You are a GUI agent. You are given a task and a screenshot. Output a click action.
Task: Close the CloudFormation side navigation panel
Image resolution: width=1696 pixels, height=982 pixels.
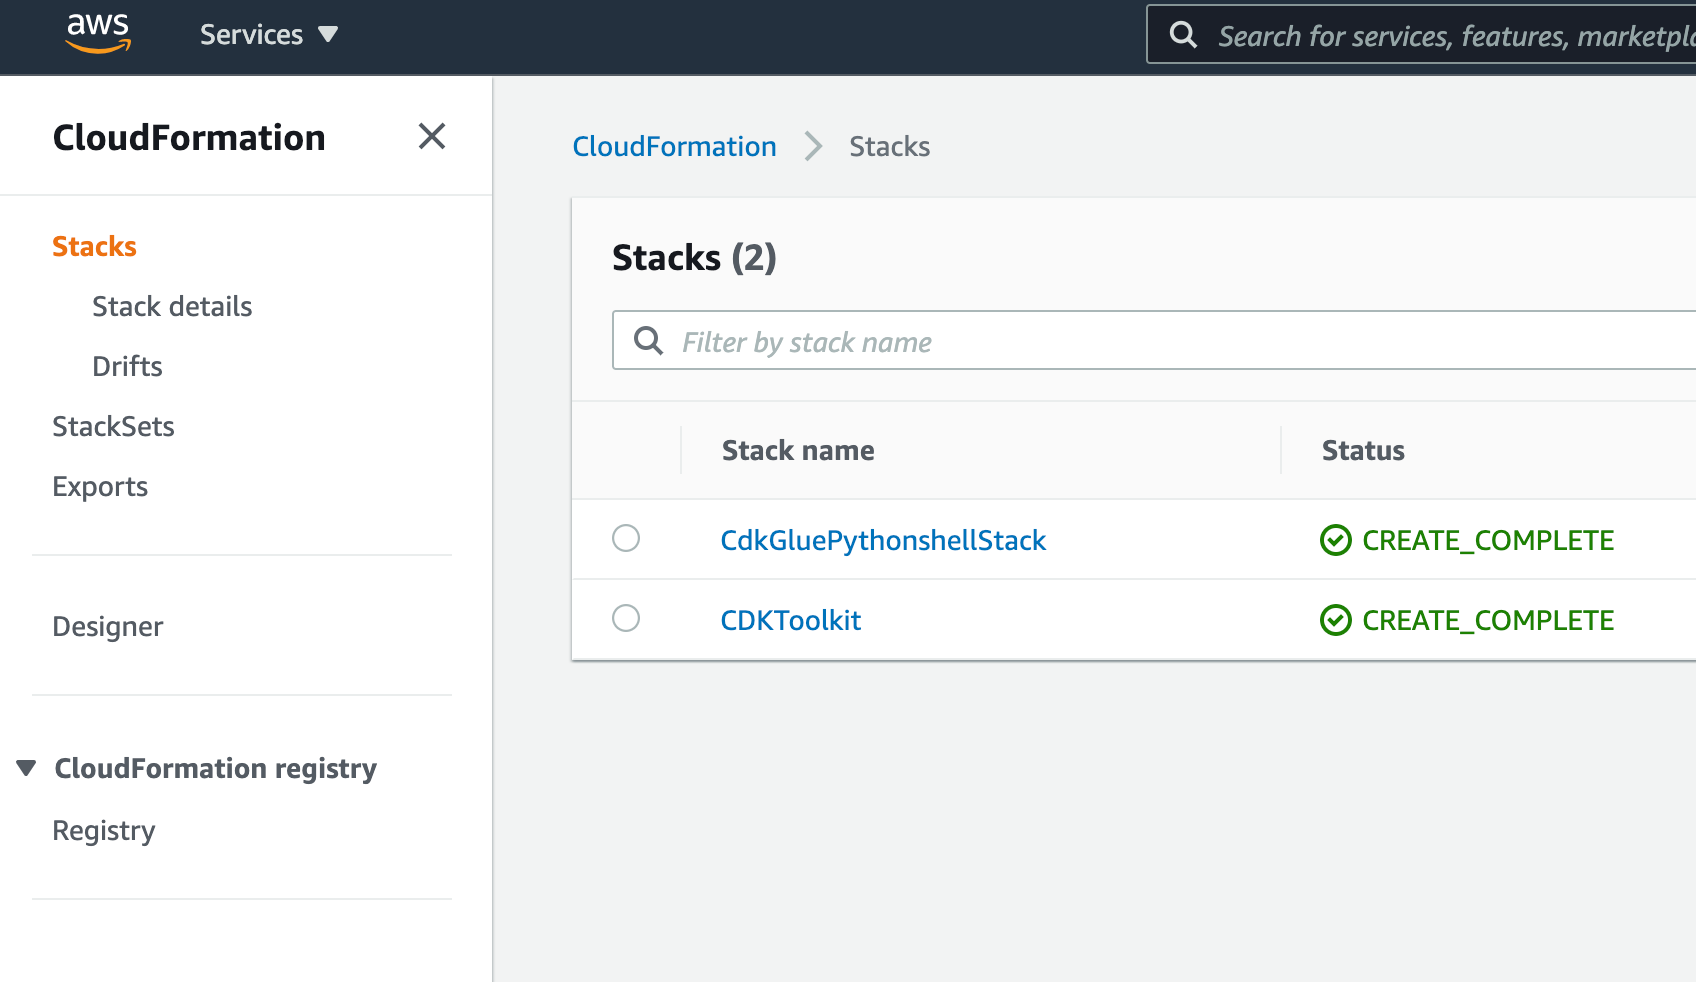432,136
